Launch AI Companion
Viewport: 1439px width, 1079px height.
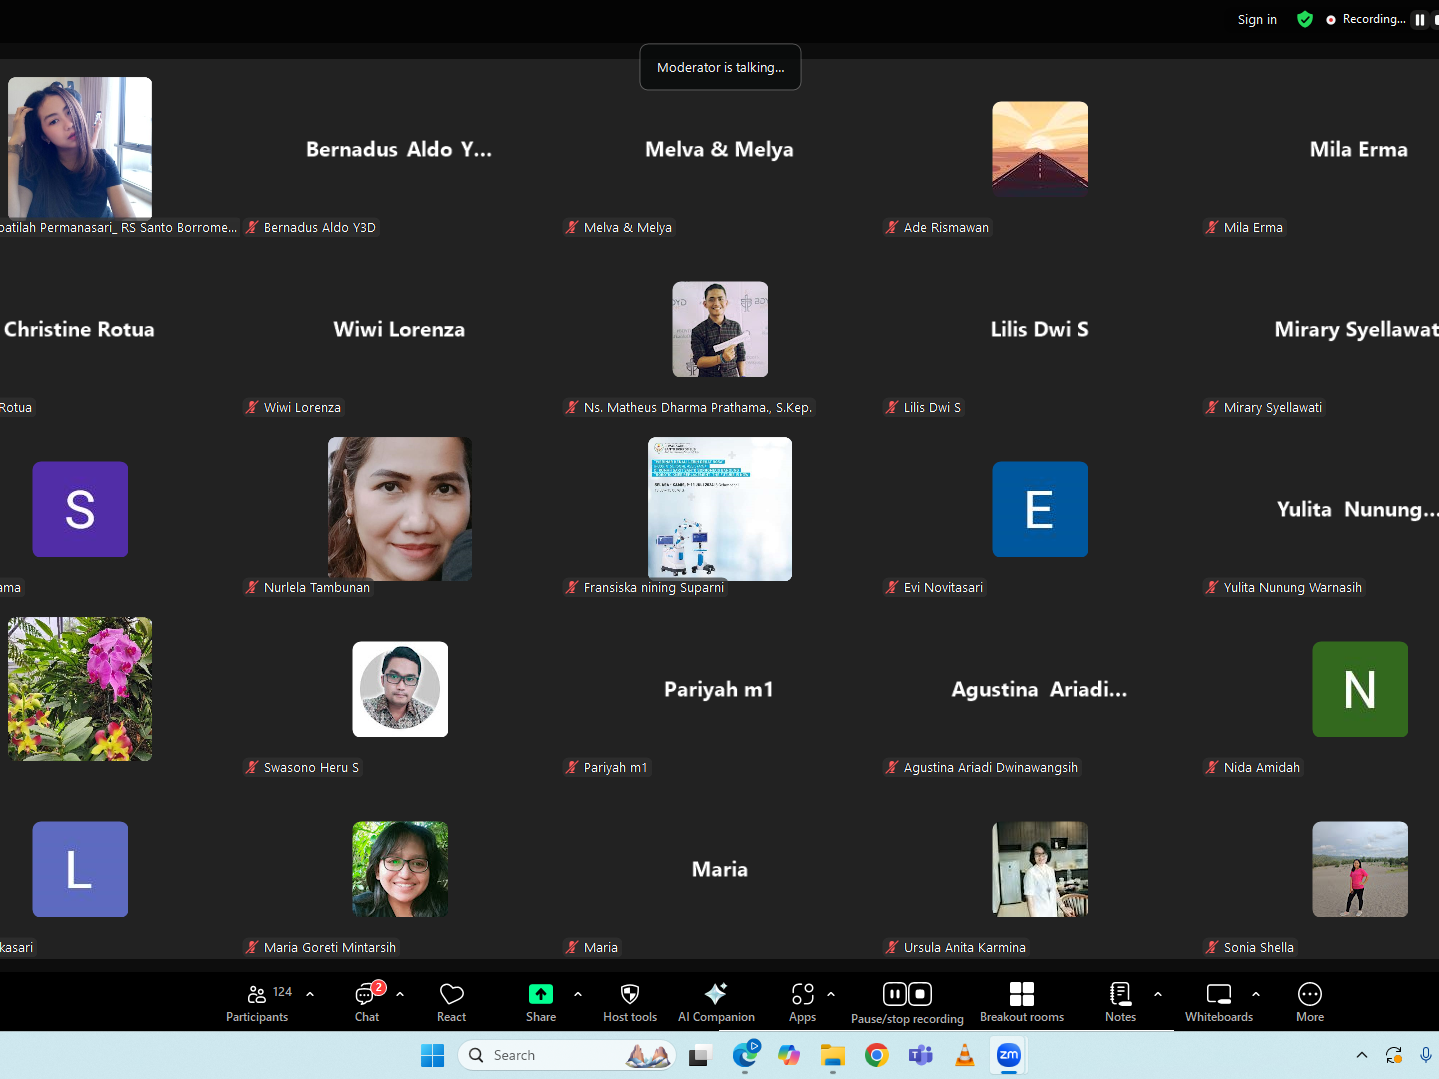tap(716, 1002)
